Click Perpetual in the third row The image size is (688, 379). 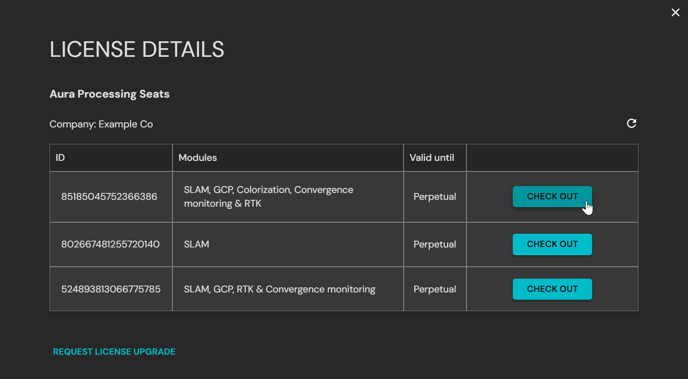tap(435, 289)
